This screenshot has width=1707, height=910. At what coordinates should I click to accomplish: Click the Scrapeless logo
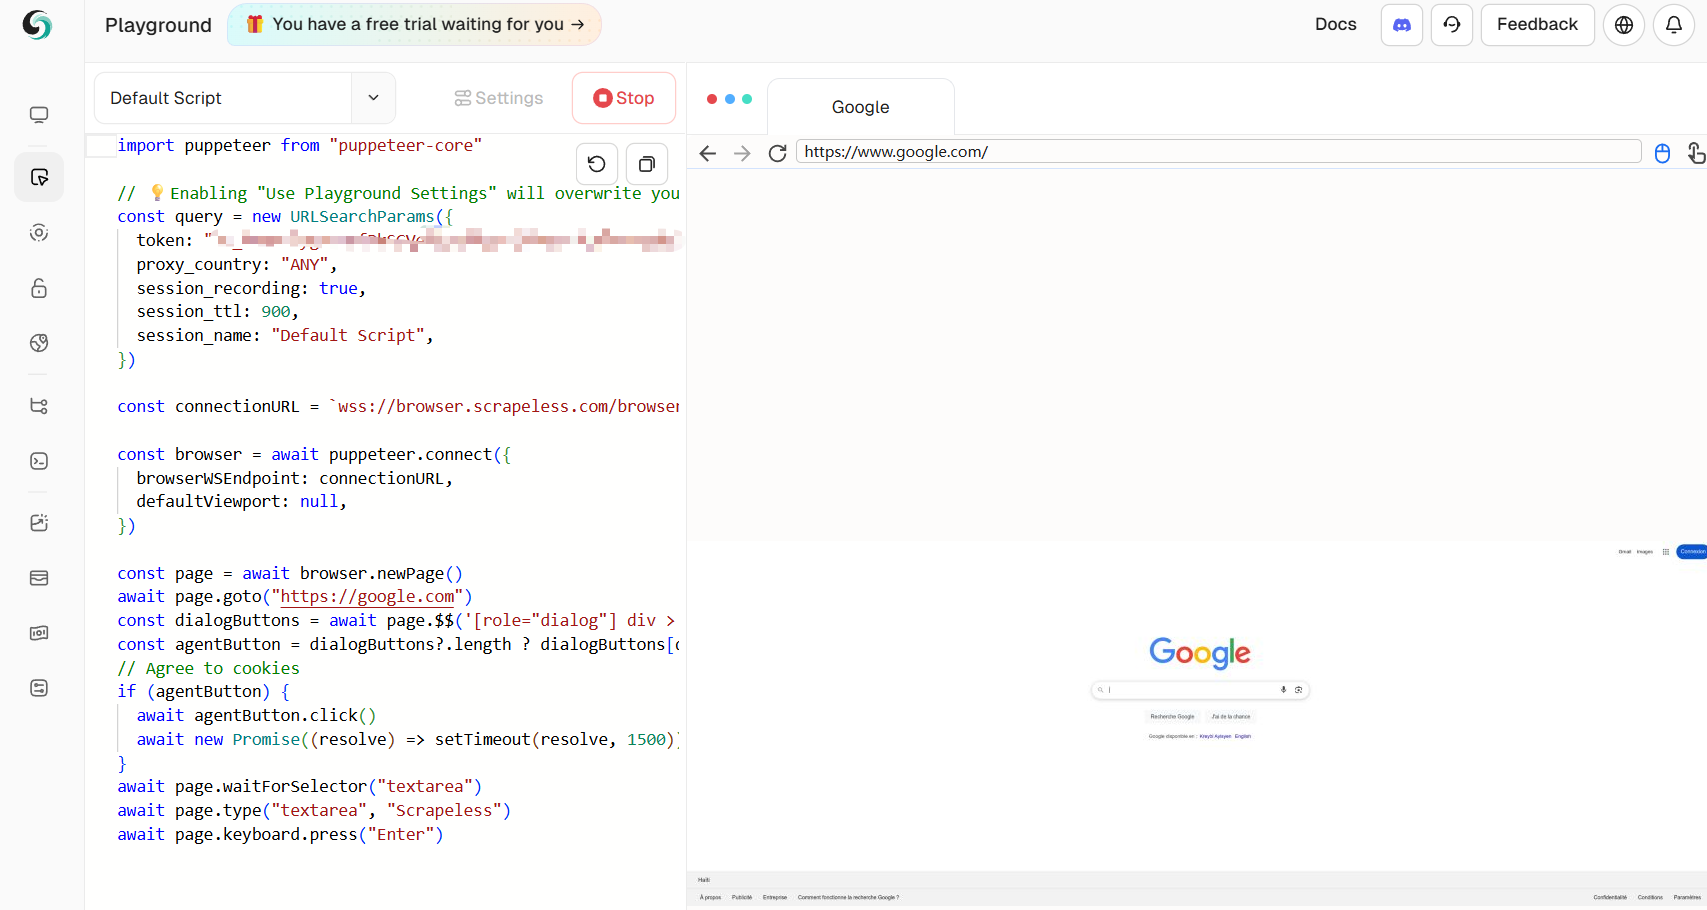37,25
